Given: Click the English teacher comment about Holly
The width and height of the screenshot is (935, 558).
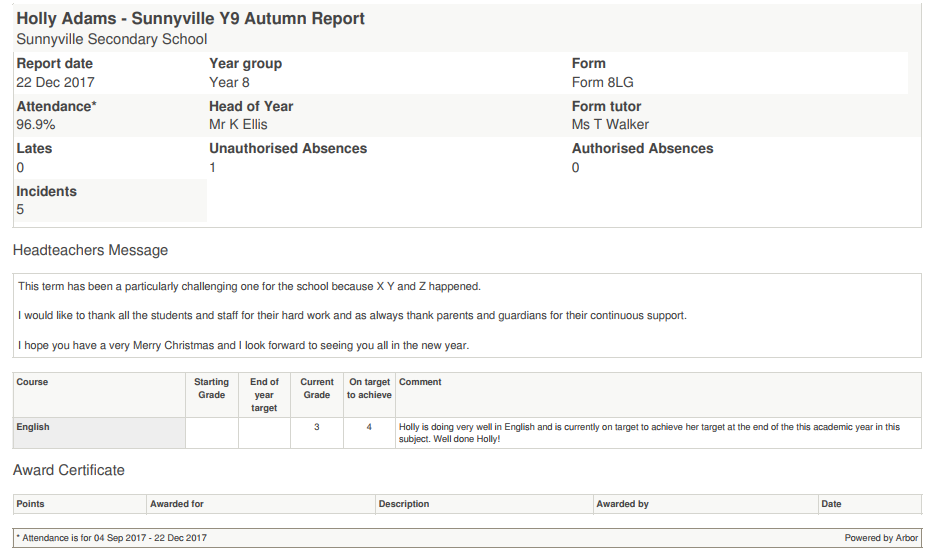Looking at the screenshot, I should 648,433.
